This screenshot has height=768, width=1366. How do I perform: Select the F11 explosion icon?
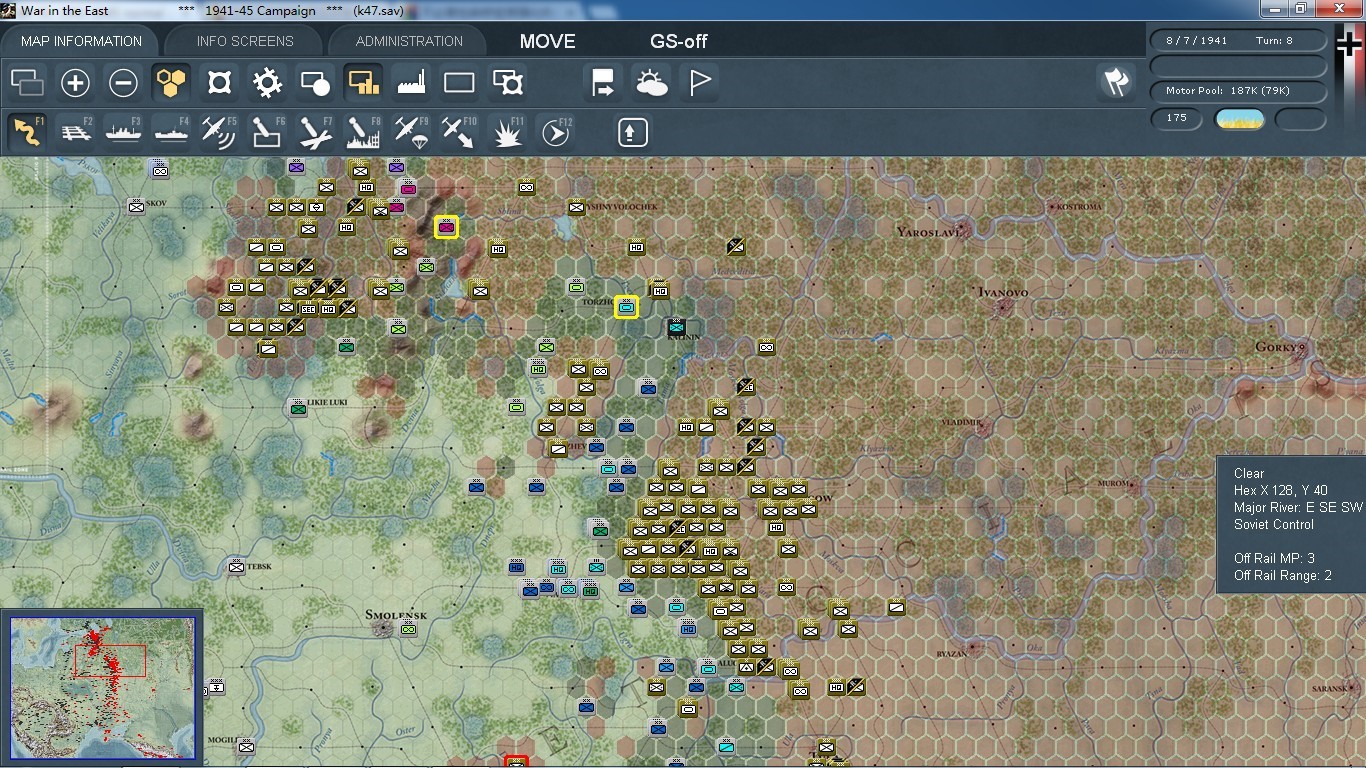(x=508, y=132)
